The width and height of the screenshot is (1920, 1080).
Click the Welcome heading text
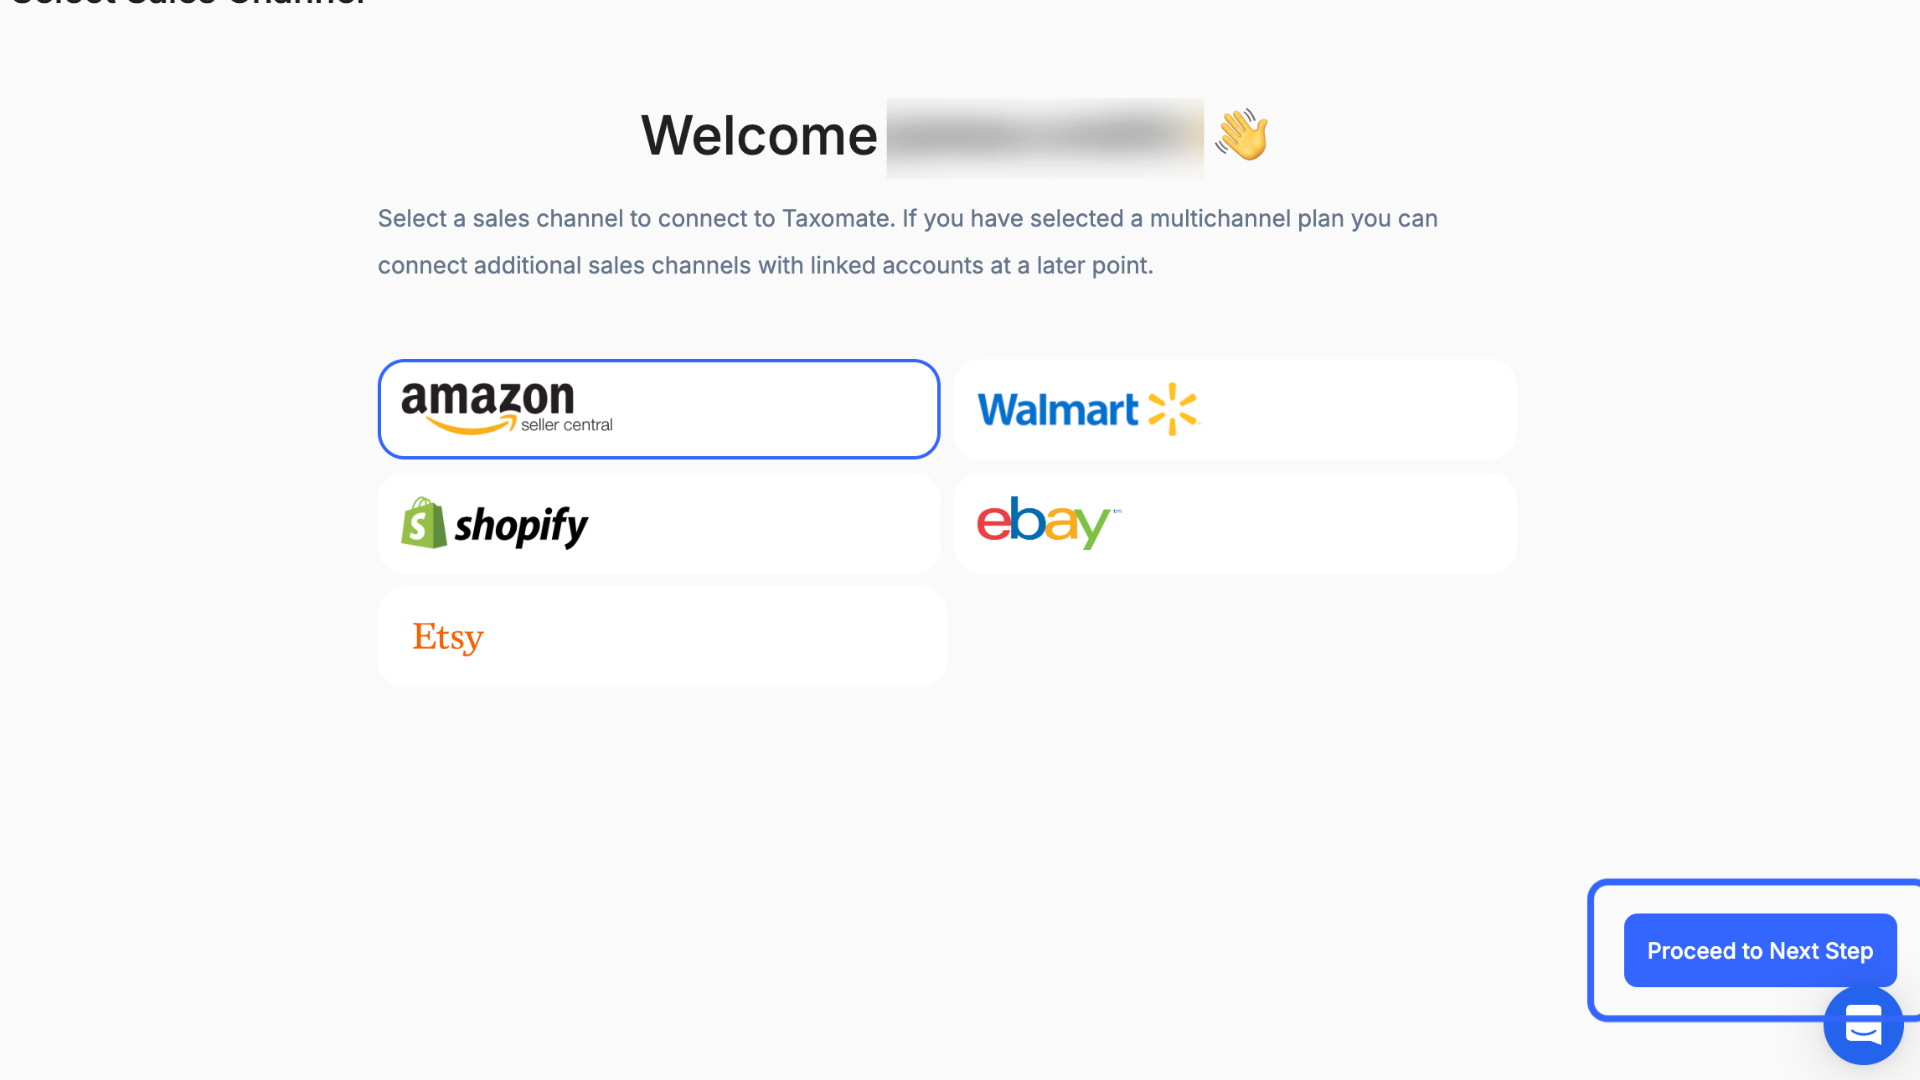click(759, 135)
